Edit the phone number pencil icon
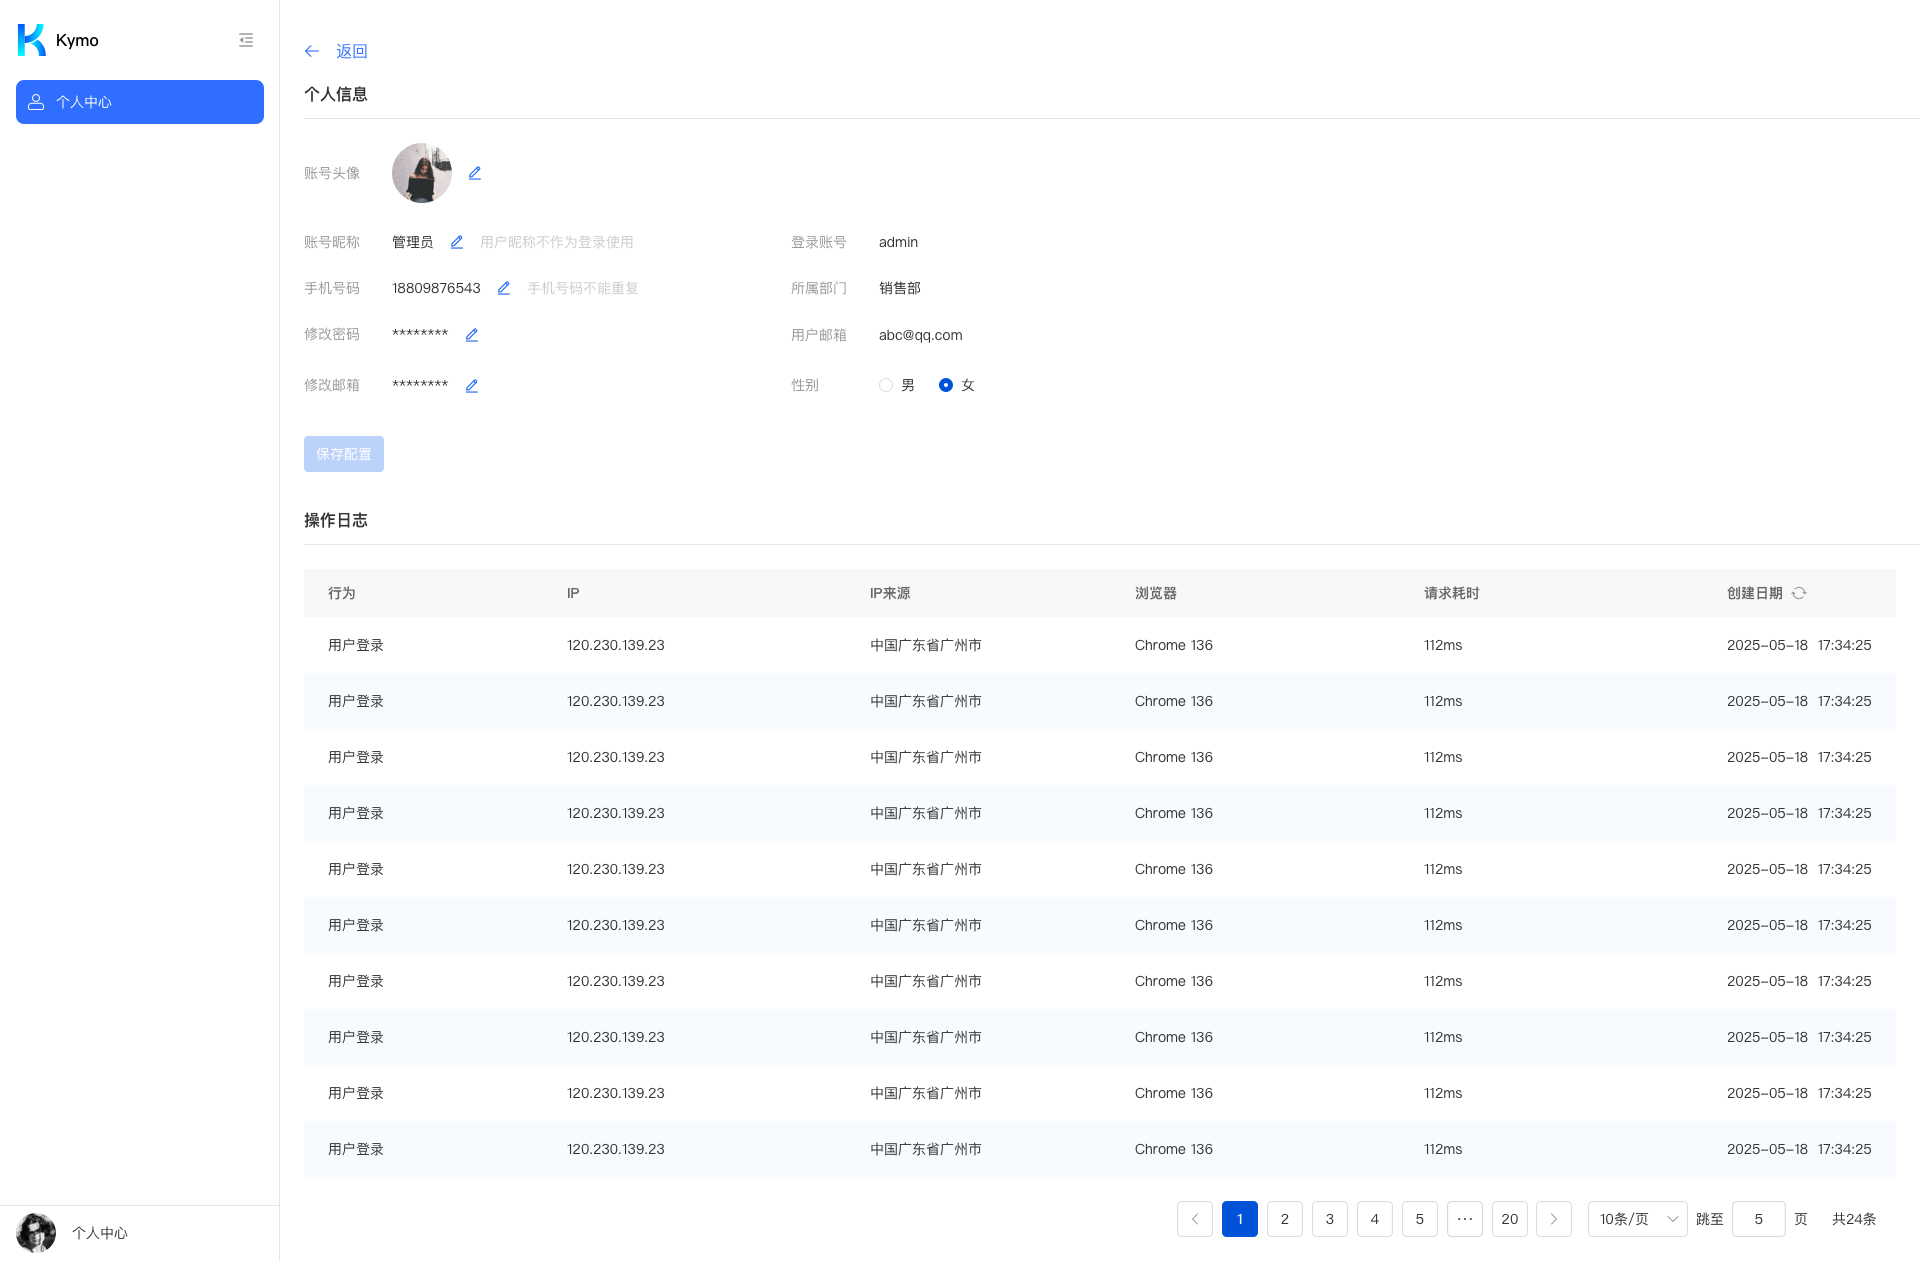 coord(504,288)
